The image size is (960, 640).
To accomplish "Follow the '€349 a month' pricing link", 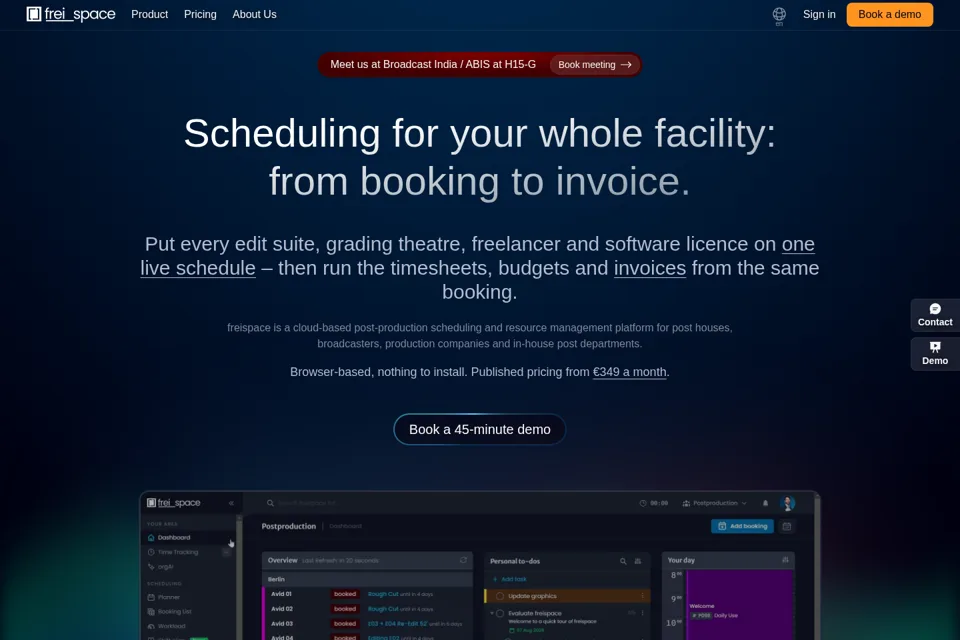I will 629,372.
